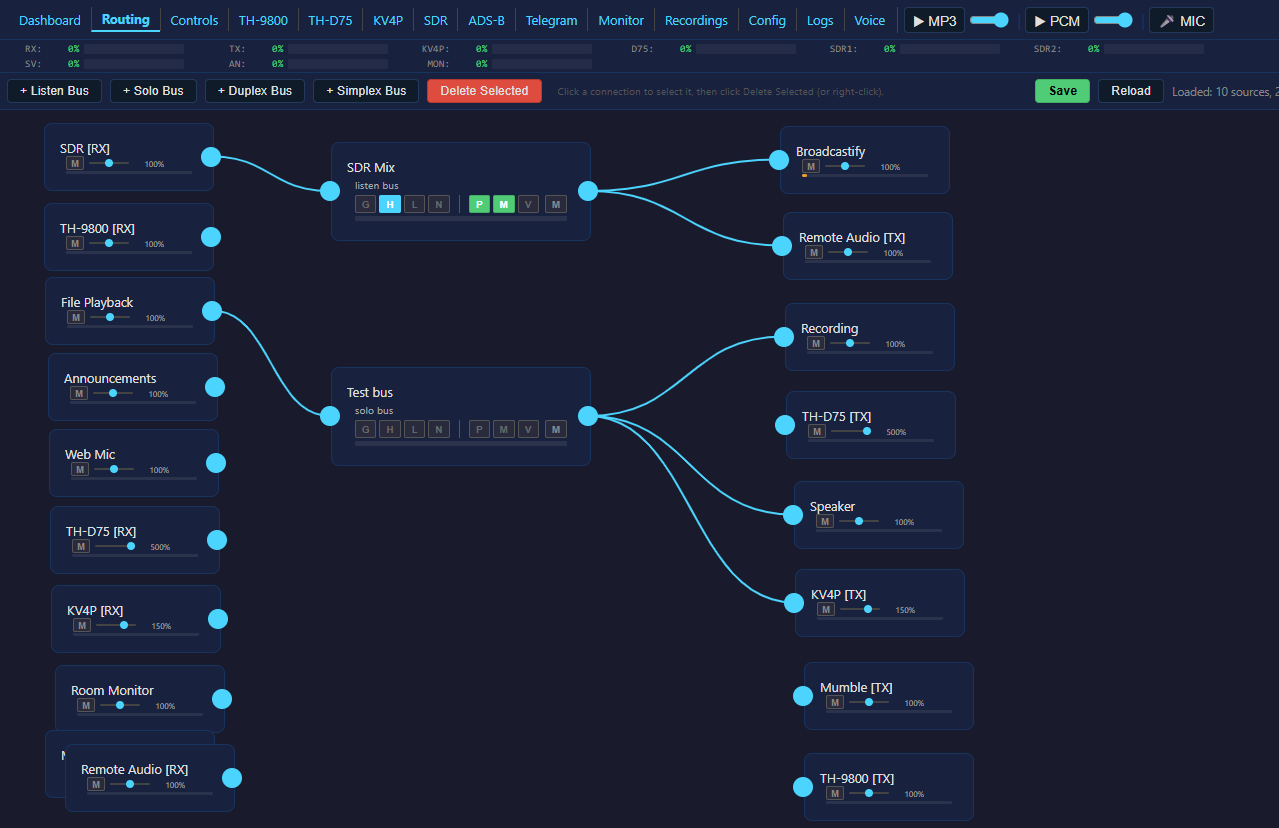Add a new Listen Bus
Viewport: 1279px width, 828px height.
coord(54,91)
